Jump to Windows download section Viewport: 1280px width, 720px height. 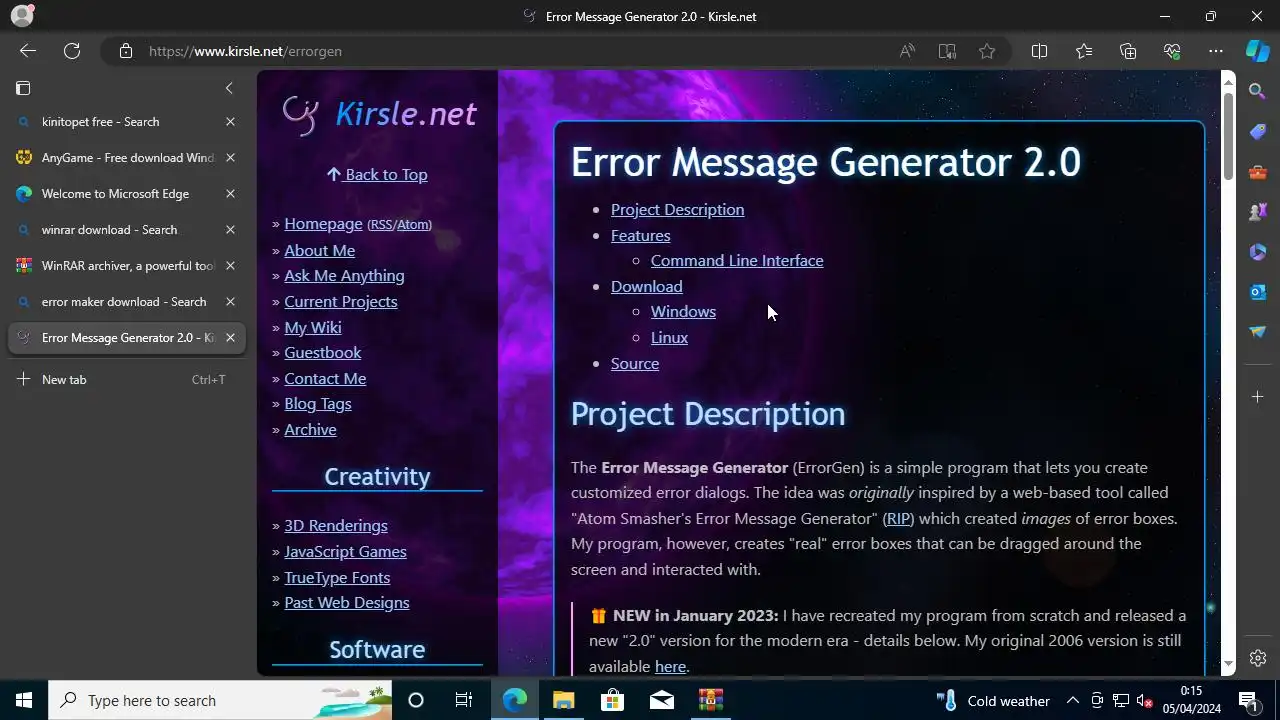(683, 312)
